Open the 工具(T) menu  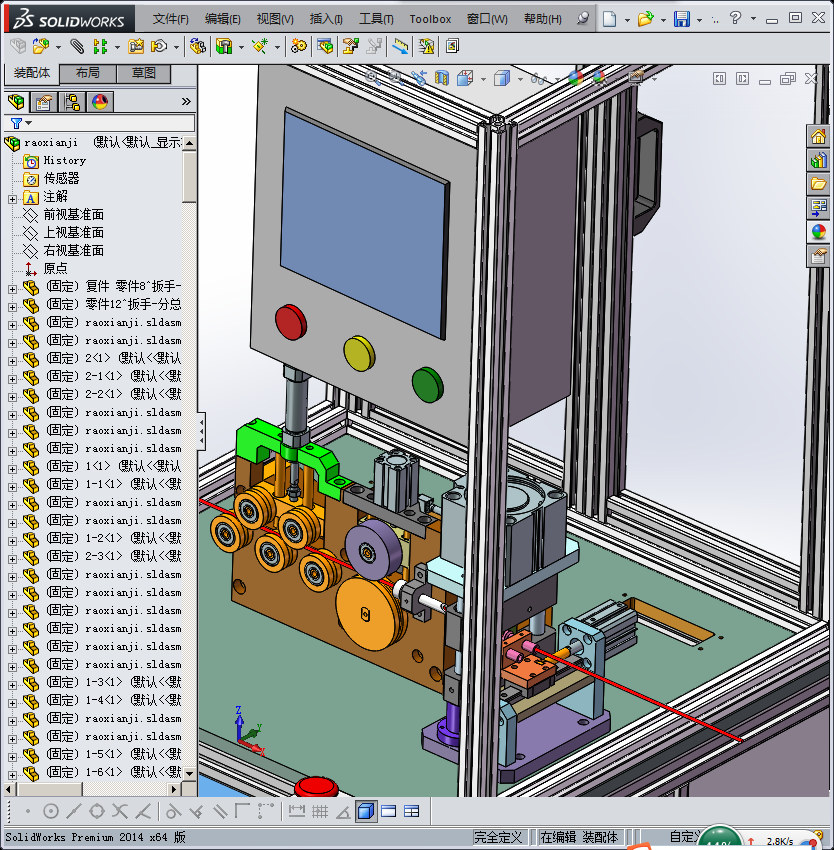pyautogui.click(x=376, y=19)
